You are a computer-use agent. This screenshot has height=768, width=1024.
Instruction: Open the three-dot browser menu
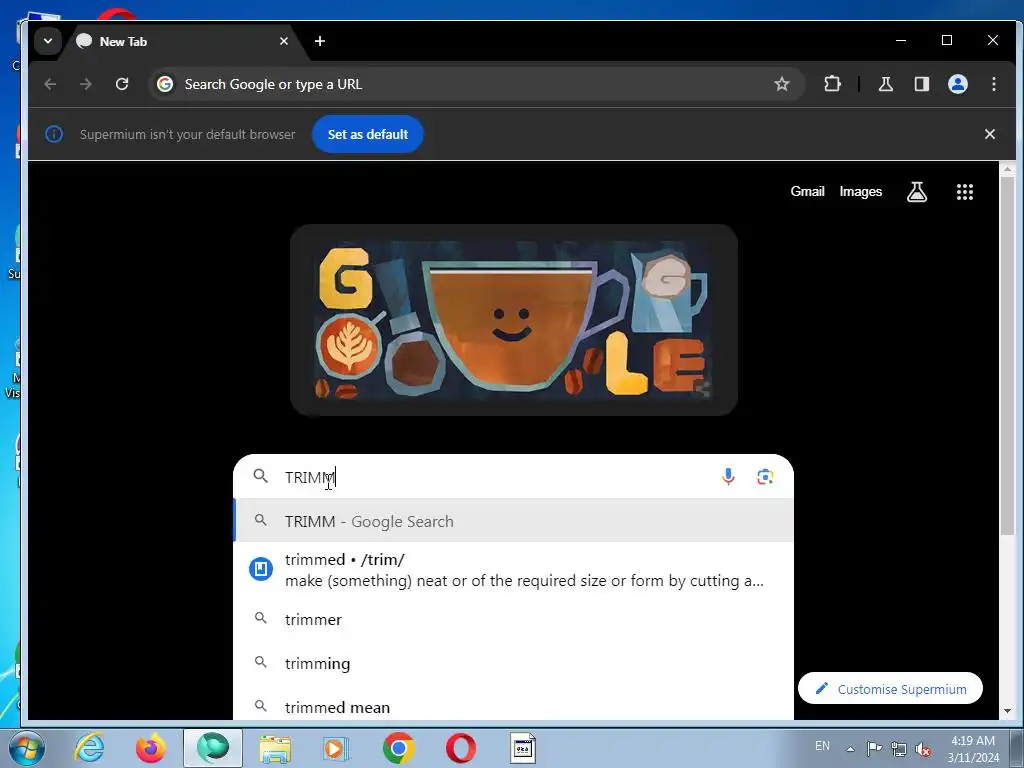pos(993,84)
